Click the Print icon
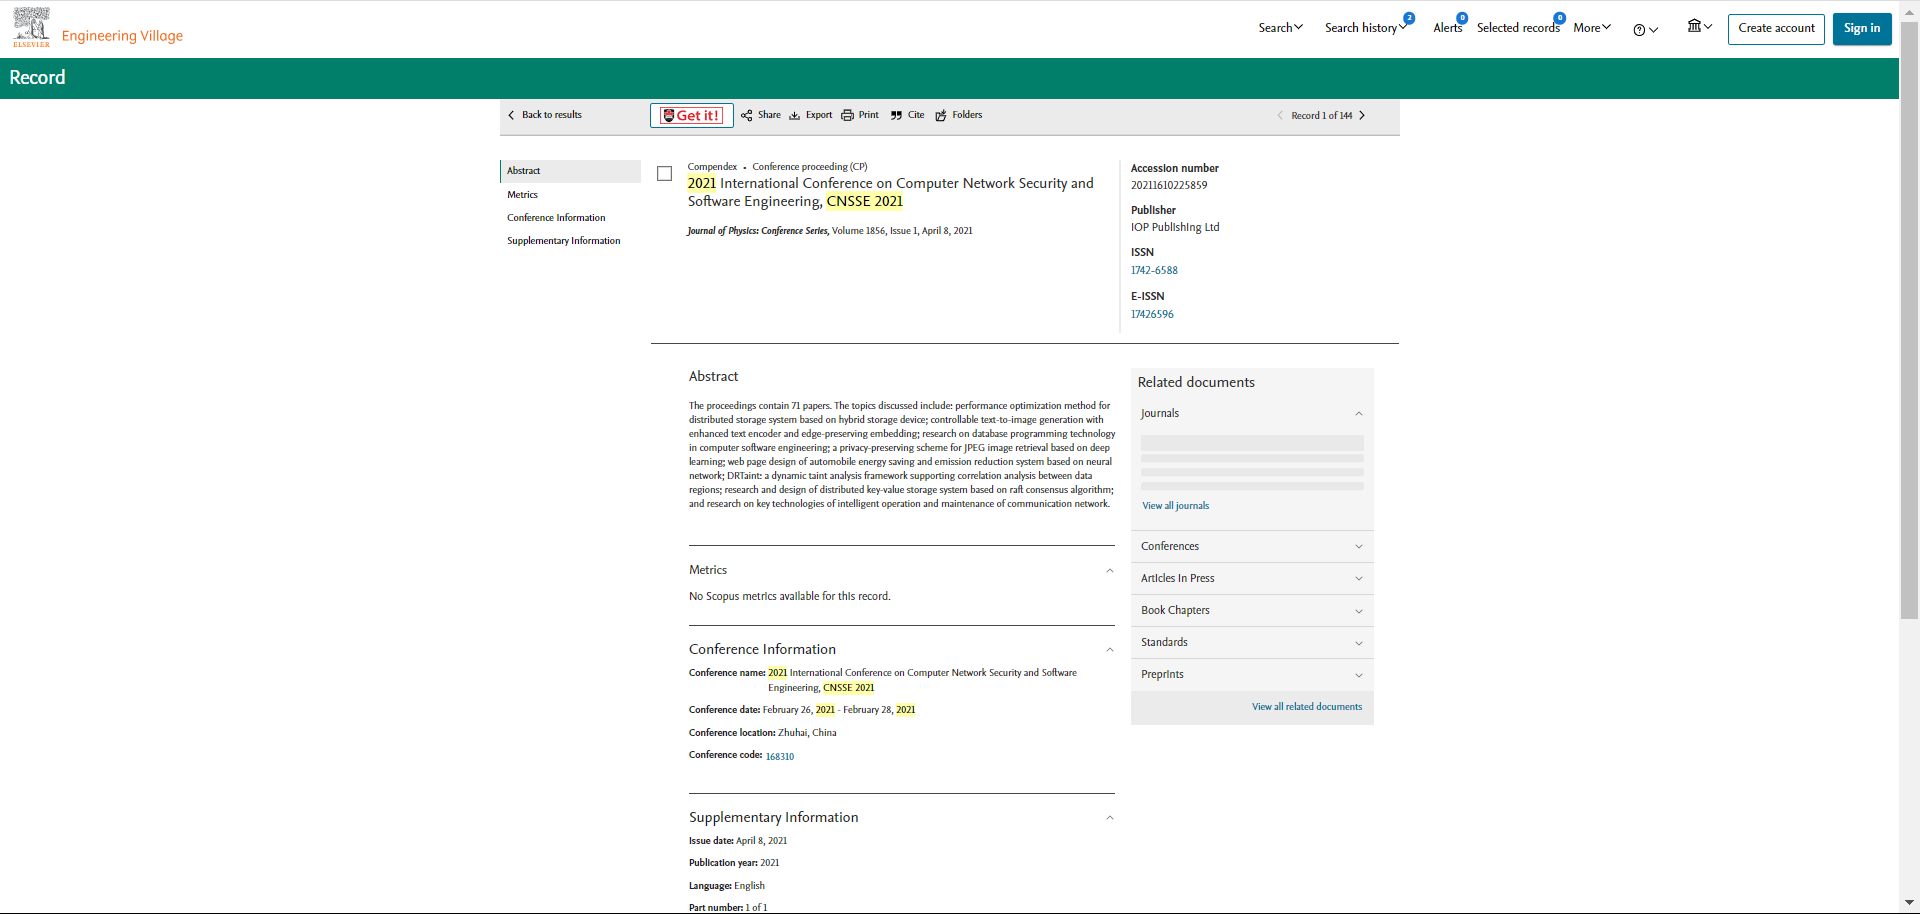This screenshot has height=914, width=1920. tap(847, 115)
